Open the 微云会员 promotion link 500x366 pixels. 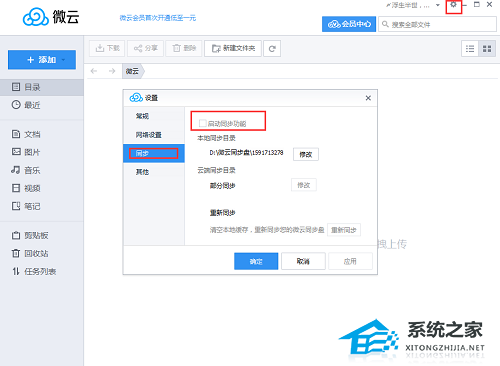tap(158, 18)
